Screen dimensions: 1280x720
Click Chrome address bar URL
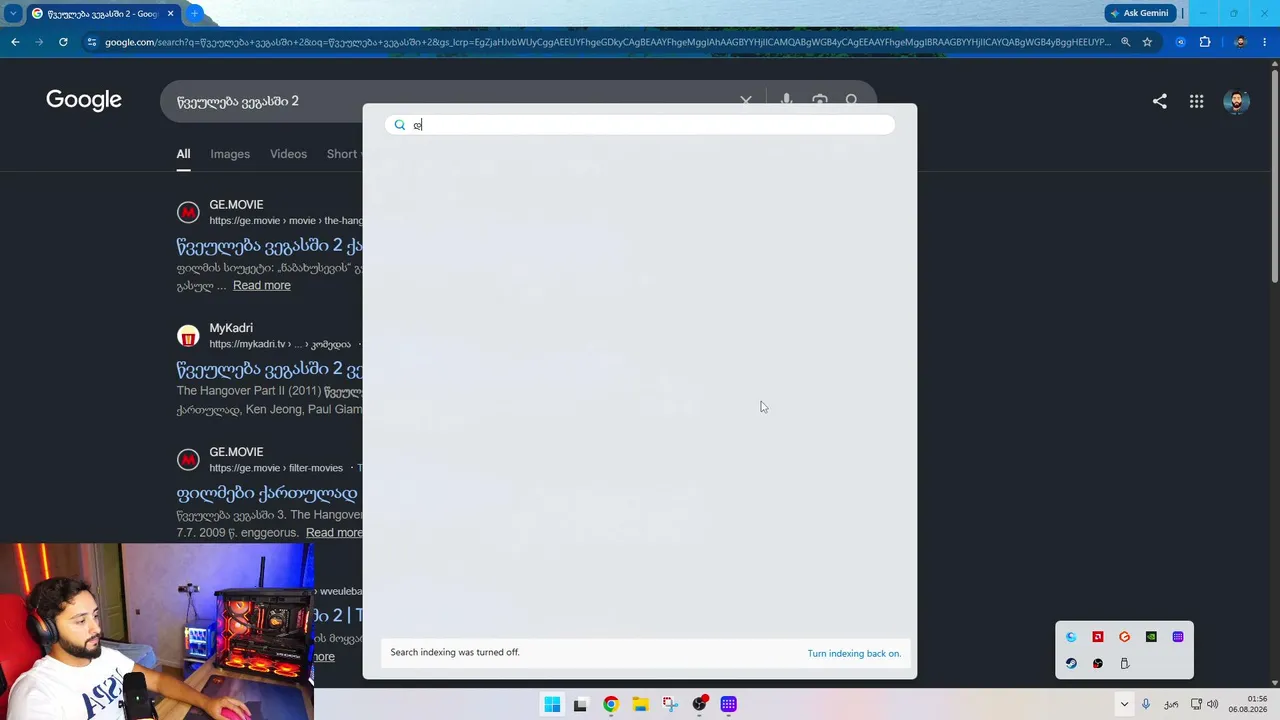[x=607, y=42]
